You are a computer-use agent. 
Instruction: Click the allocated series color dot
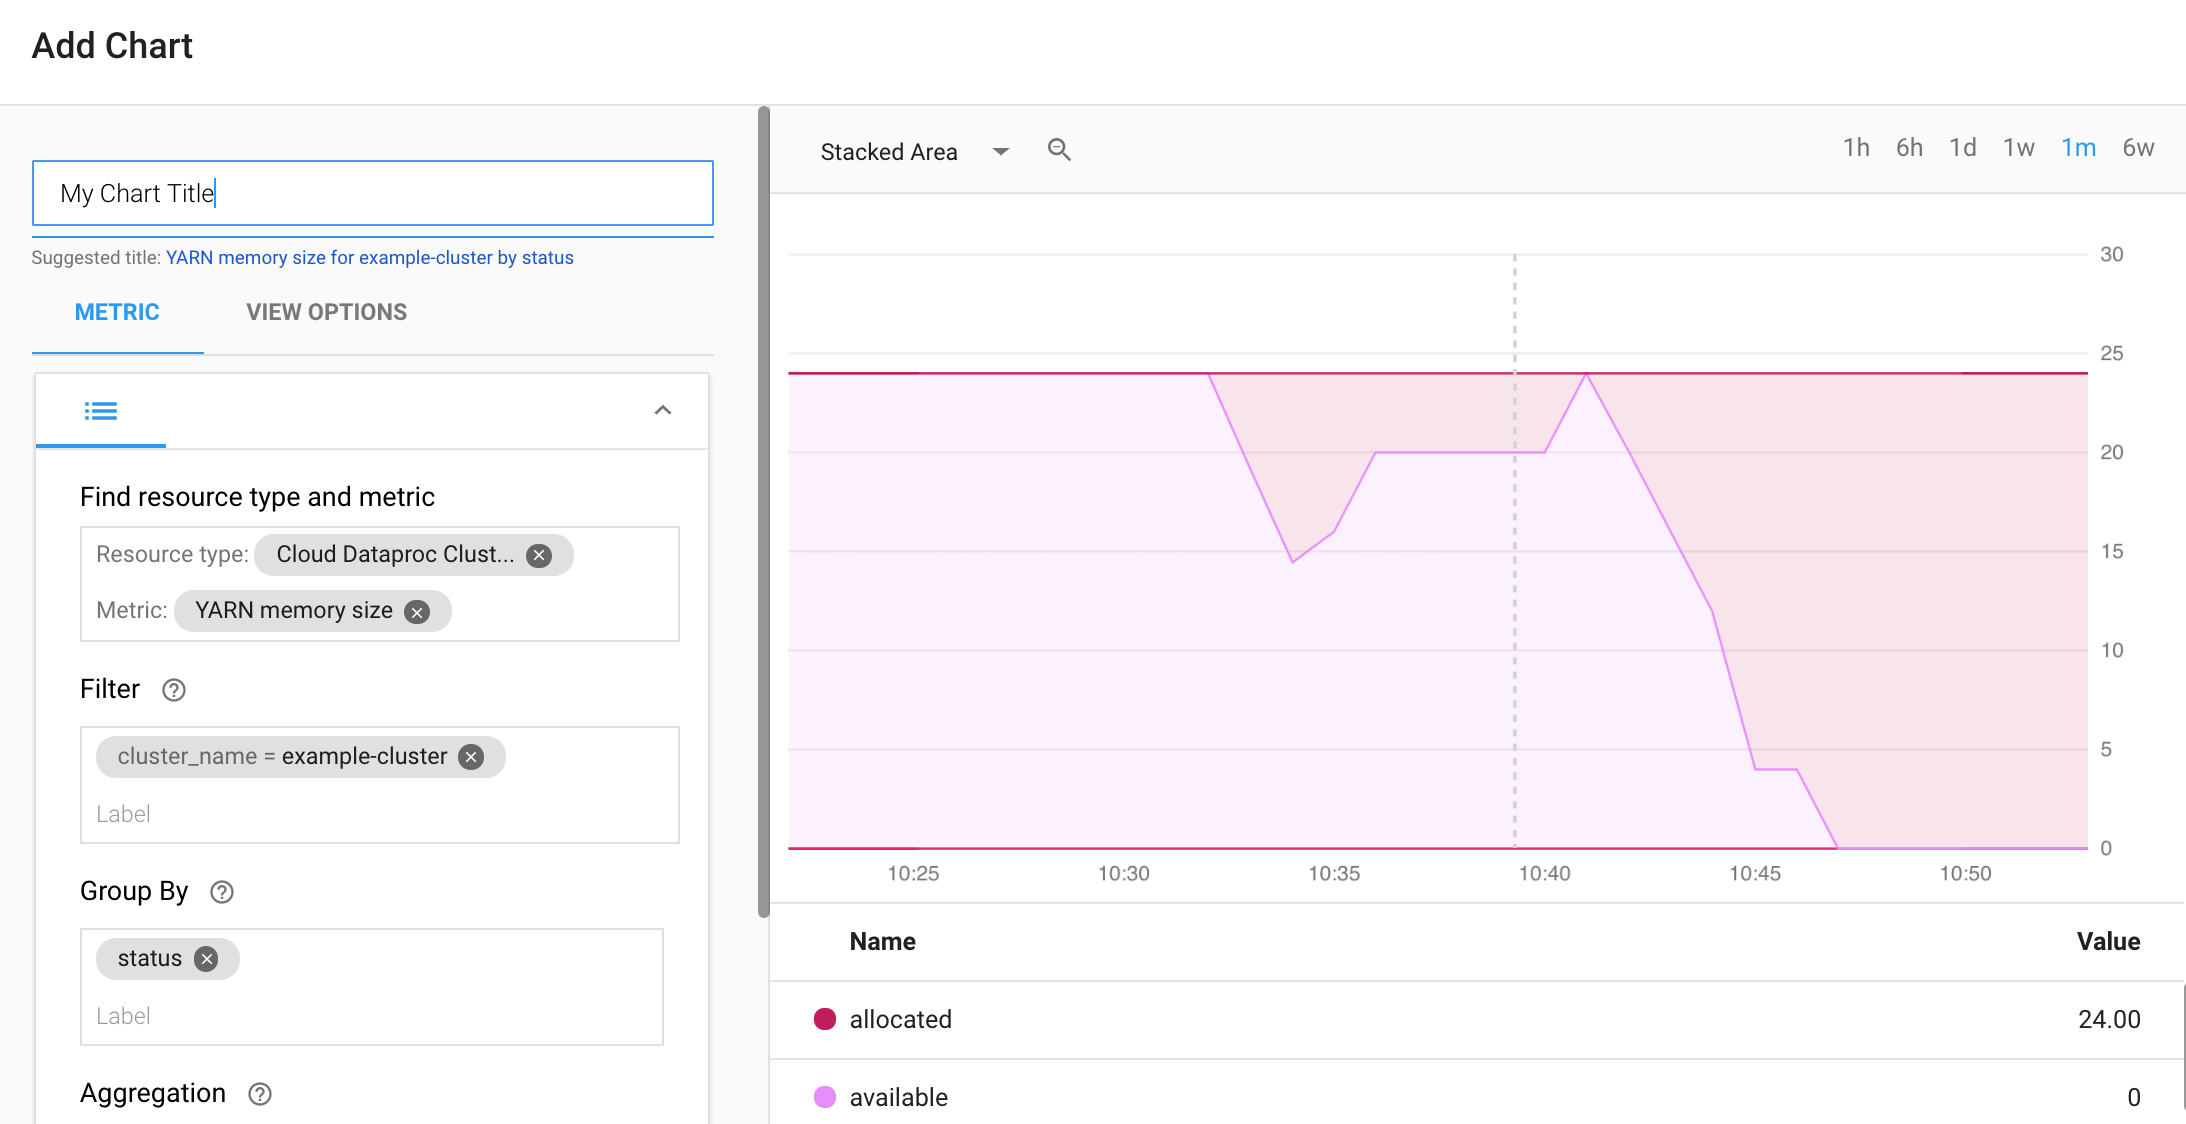[825, 1019]
